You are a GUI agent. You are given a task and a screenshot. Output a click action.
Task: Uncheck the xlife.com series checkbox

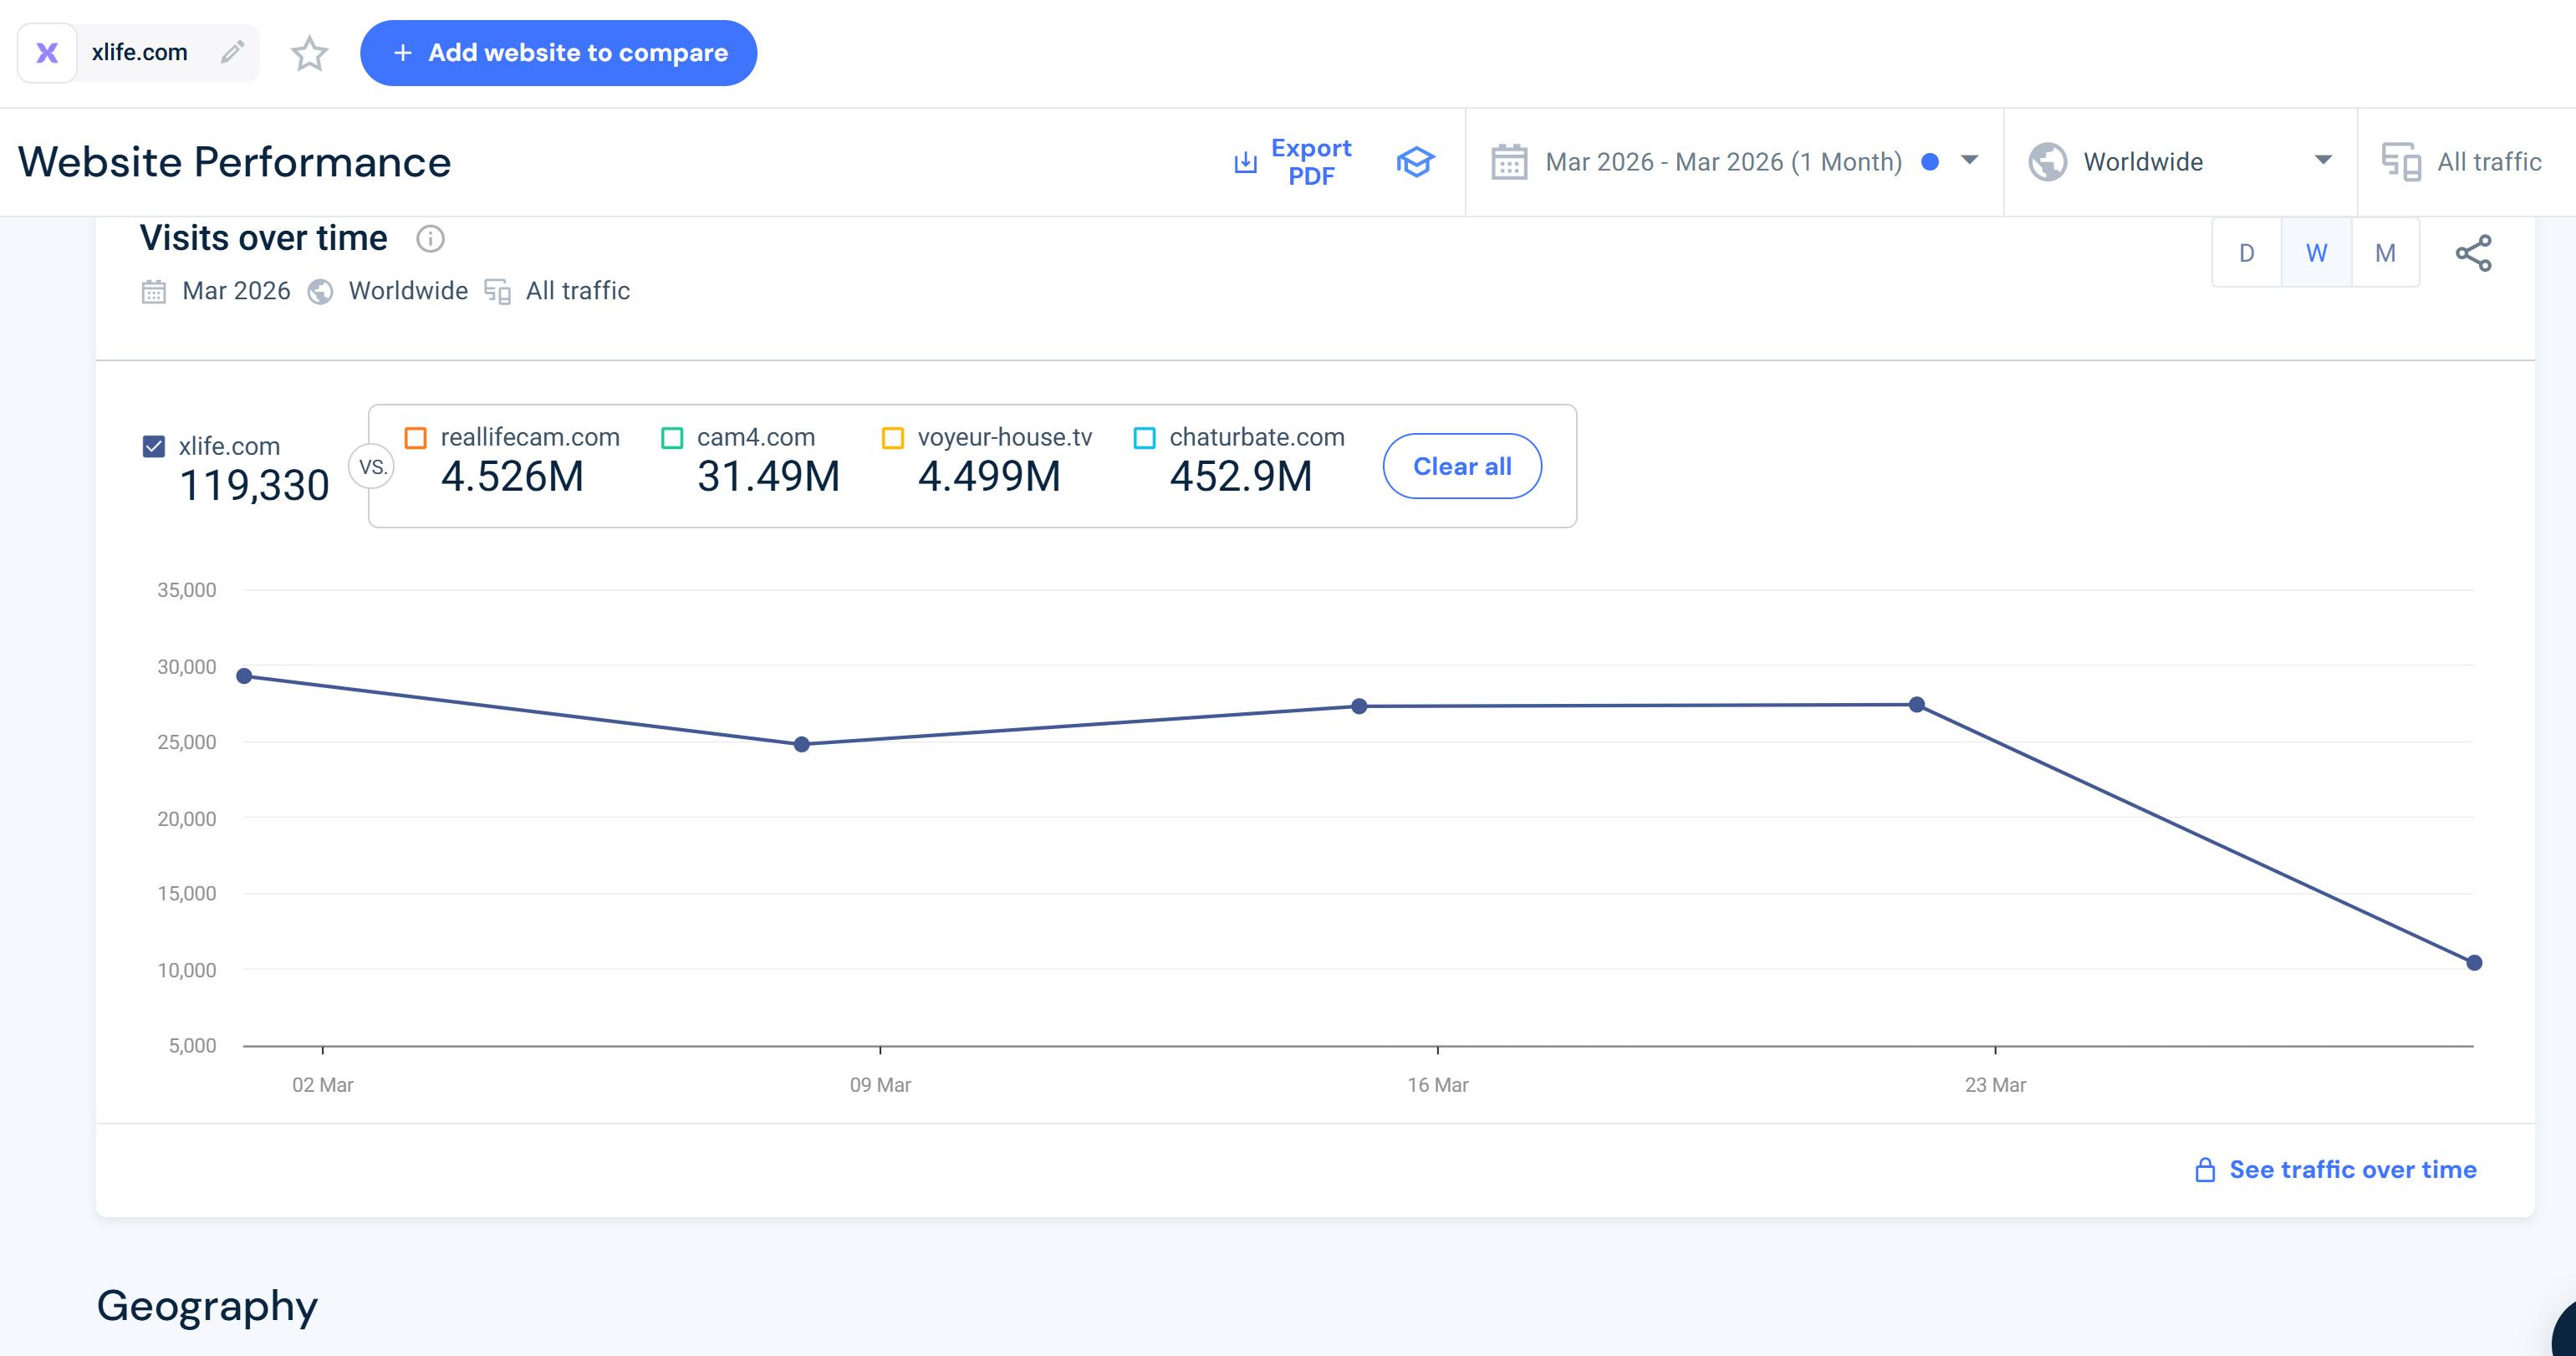click(x=154, y=446)
